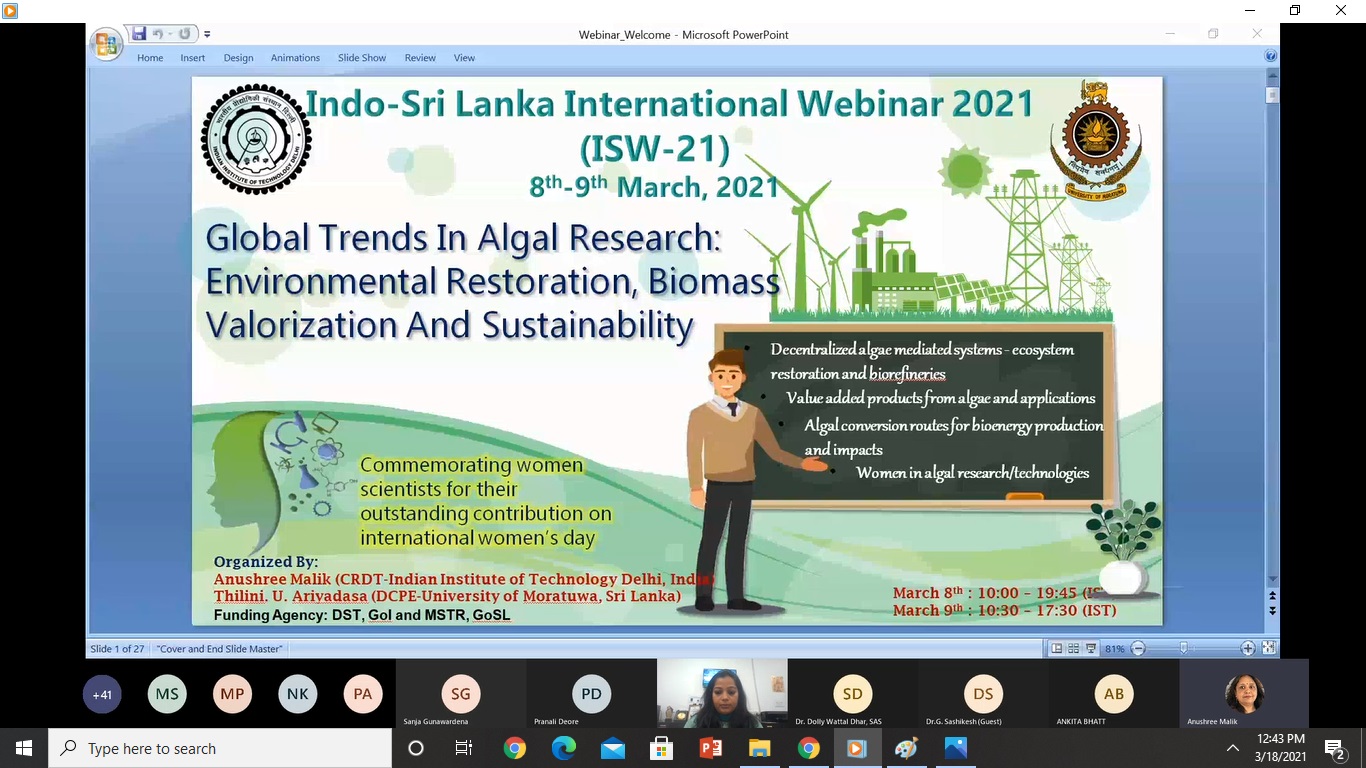
Task: Go to Next Slide double-arrow button
Action: (x=1273, y=611)
